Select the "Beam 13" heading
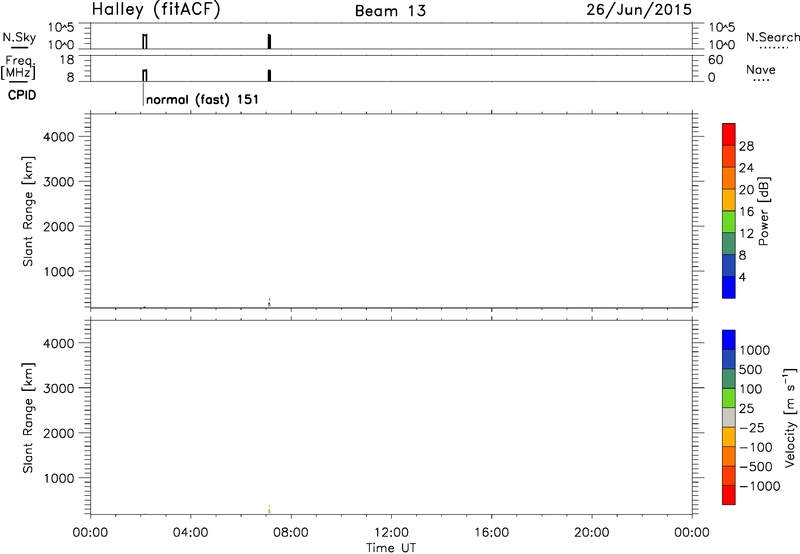Viewport: 800px width, 554px height. (390, 11)
